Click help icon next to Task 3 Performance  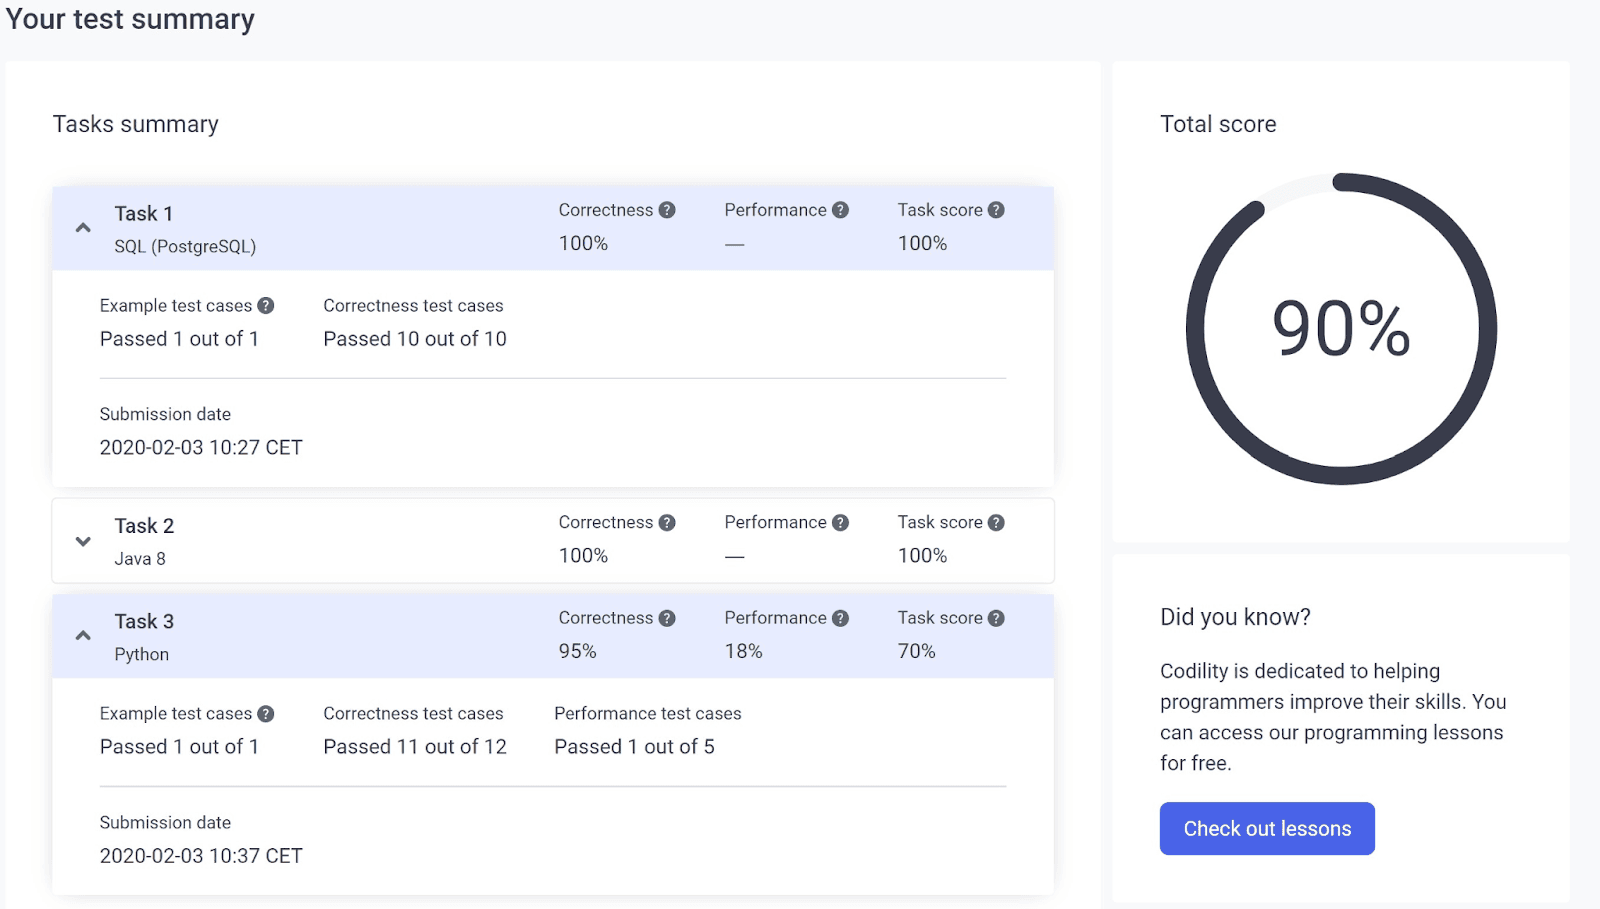[840, 619]
